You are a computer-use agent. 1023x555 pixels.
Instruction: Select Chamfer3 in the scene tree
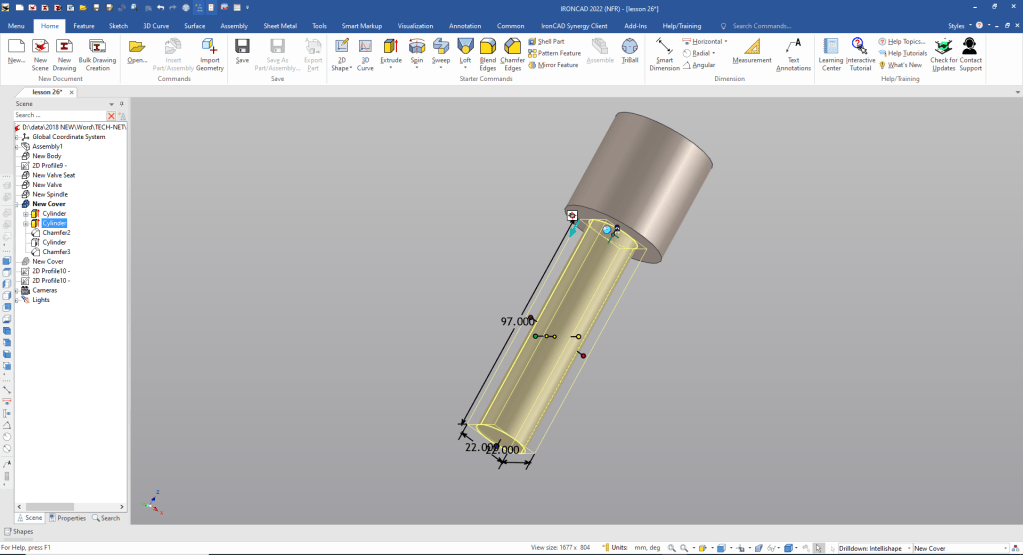(x=56, y=252)
